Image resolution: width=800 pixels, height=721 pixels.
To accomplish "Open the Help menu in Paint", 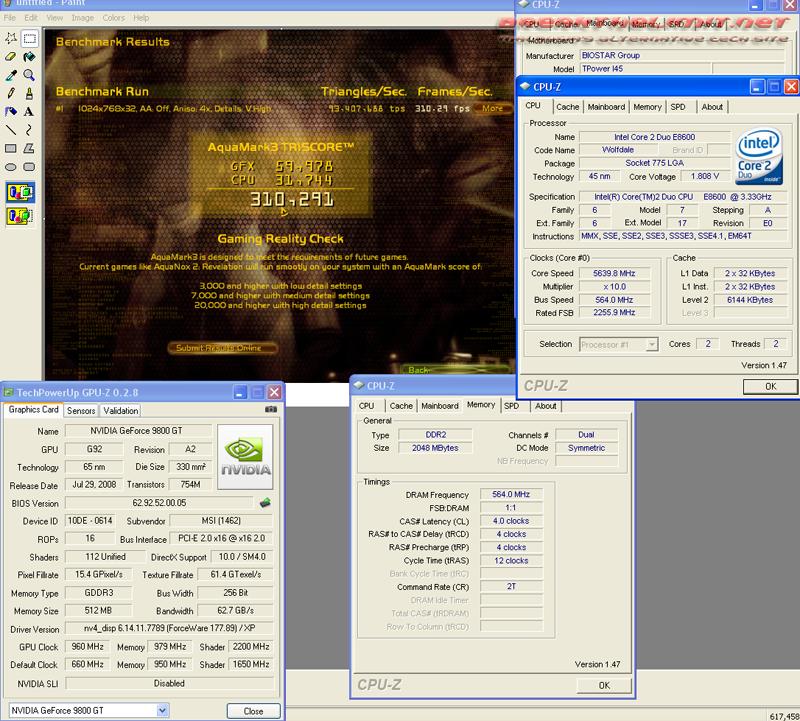I will pos(141,18).
